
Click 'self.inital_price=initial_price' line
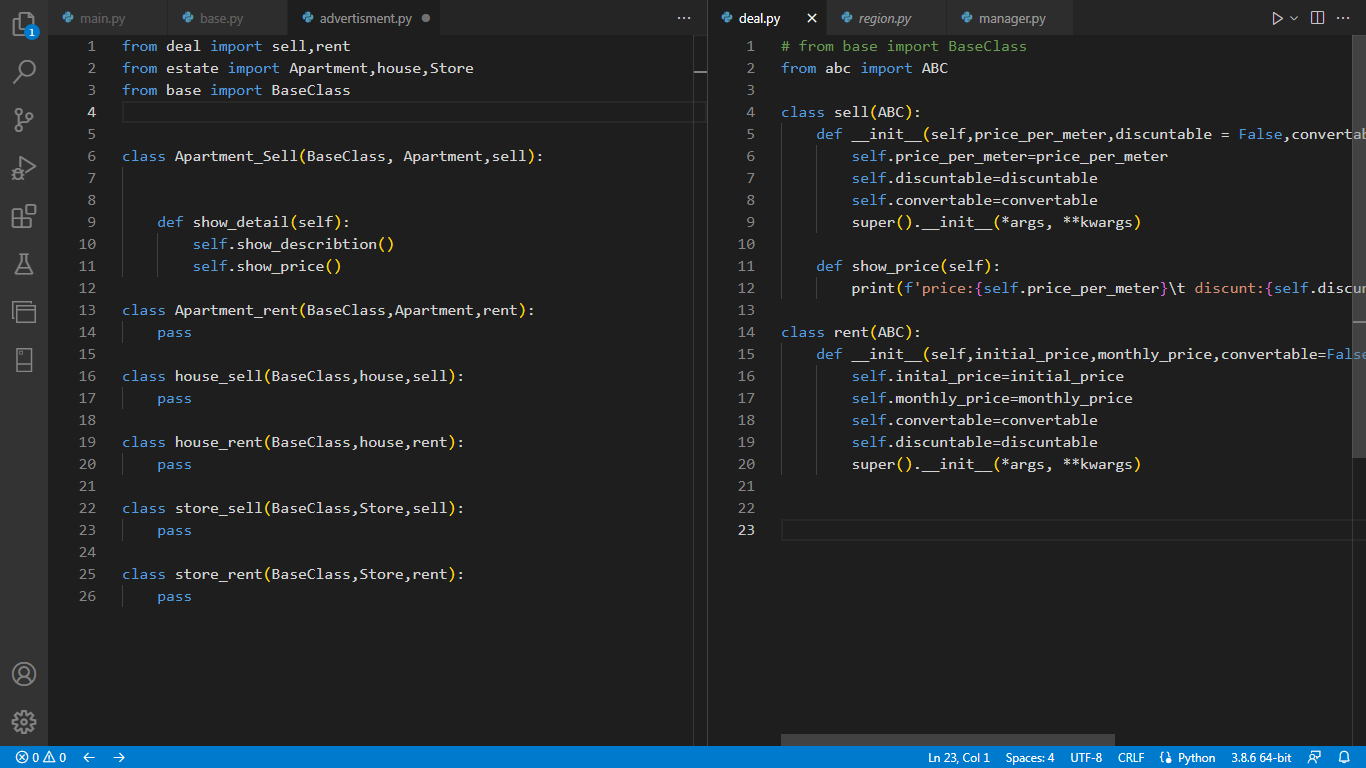tap(988, 376)
